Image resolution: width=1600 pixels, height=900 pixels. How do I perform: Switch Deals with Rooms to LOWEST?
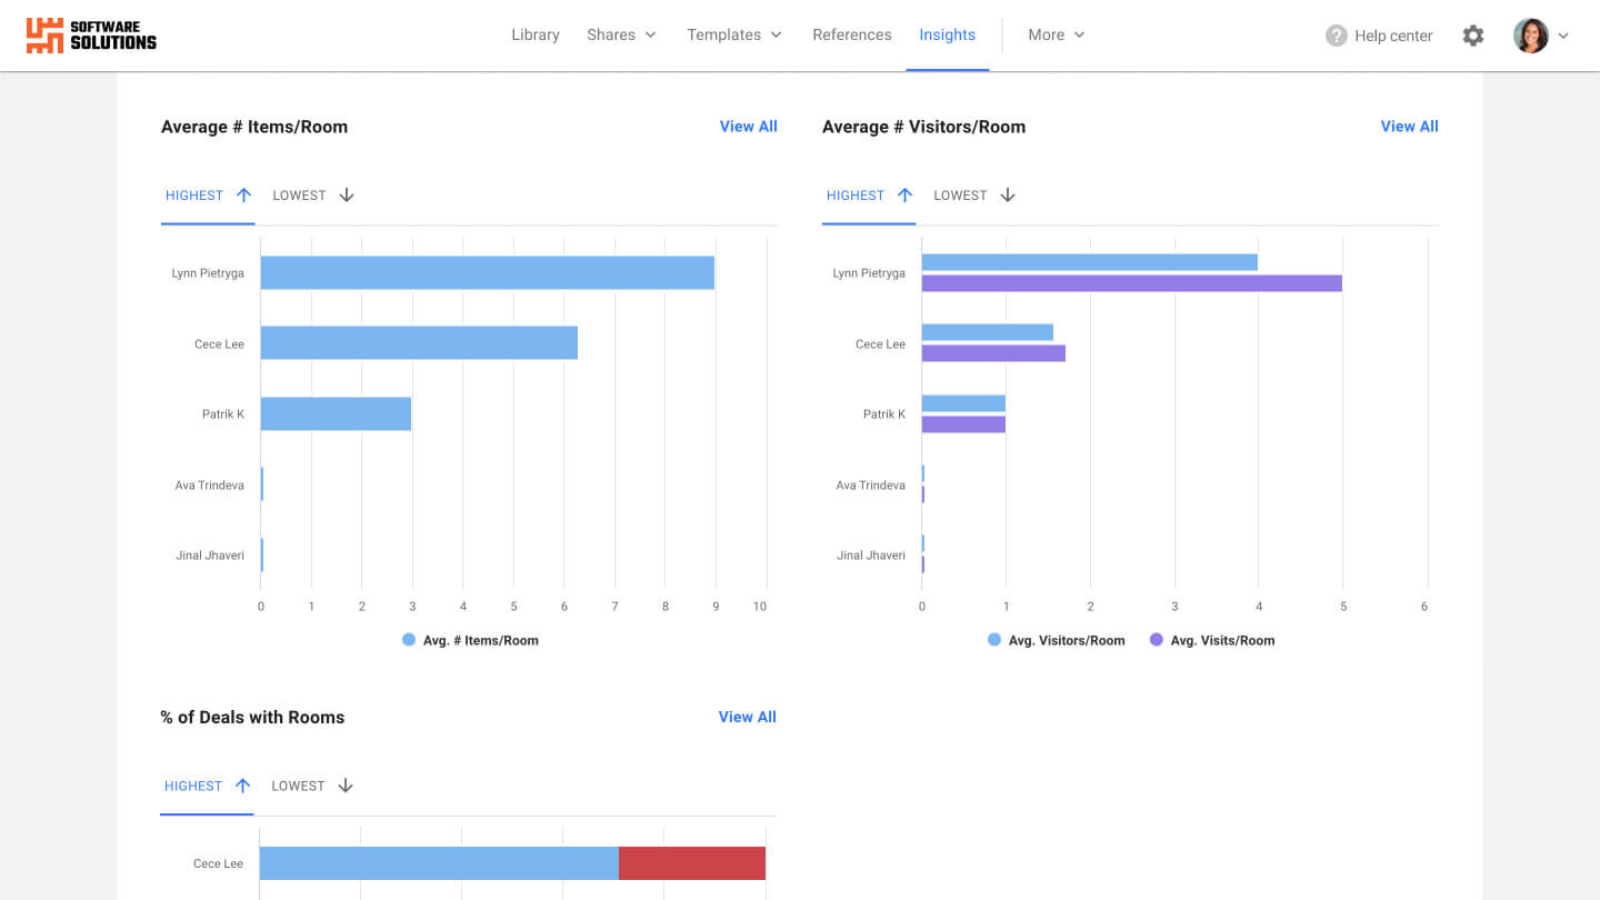299,786
